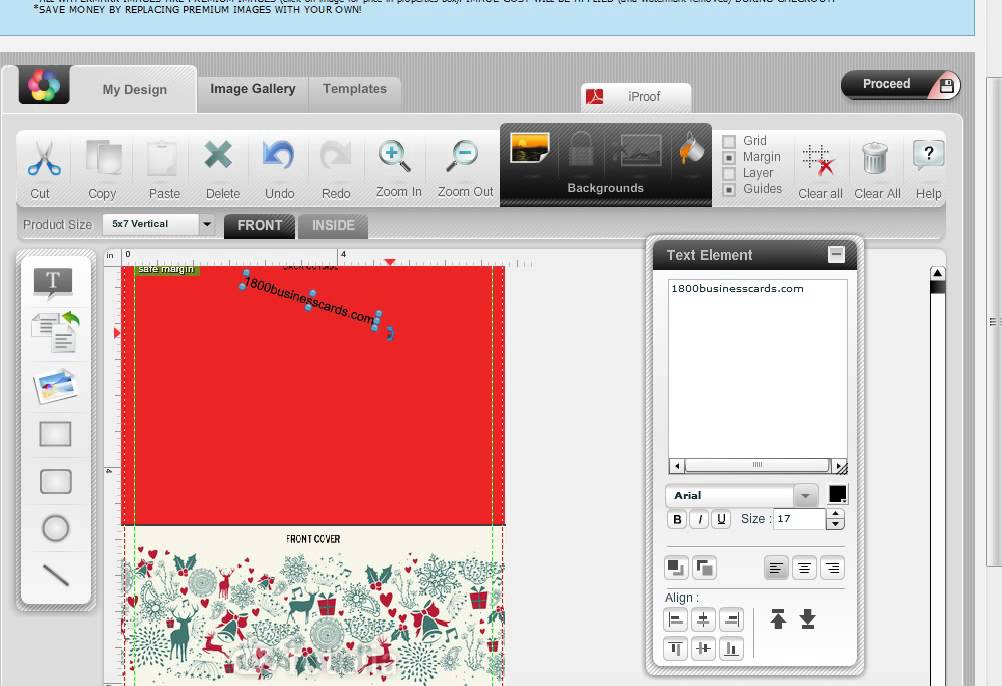This screenshot has height=686, width=1002.
Task: Collapse the Text Element panel
Action: click(836, 254)
